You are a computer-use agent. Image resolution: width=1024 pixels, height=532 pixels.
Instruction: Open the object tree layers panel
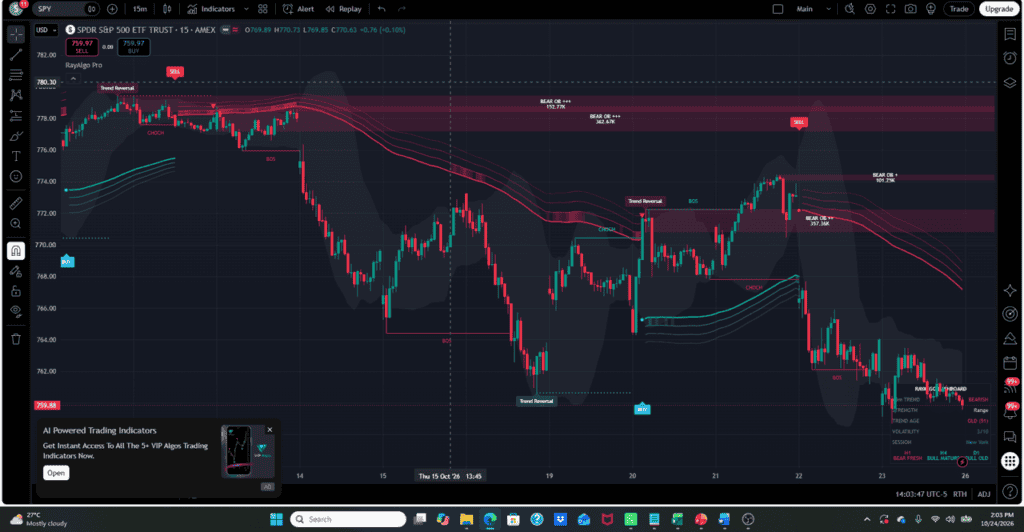tap(1010, 82)
